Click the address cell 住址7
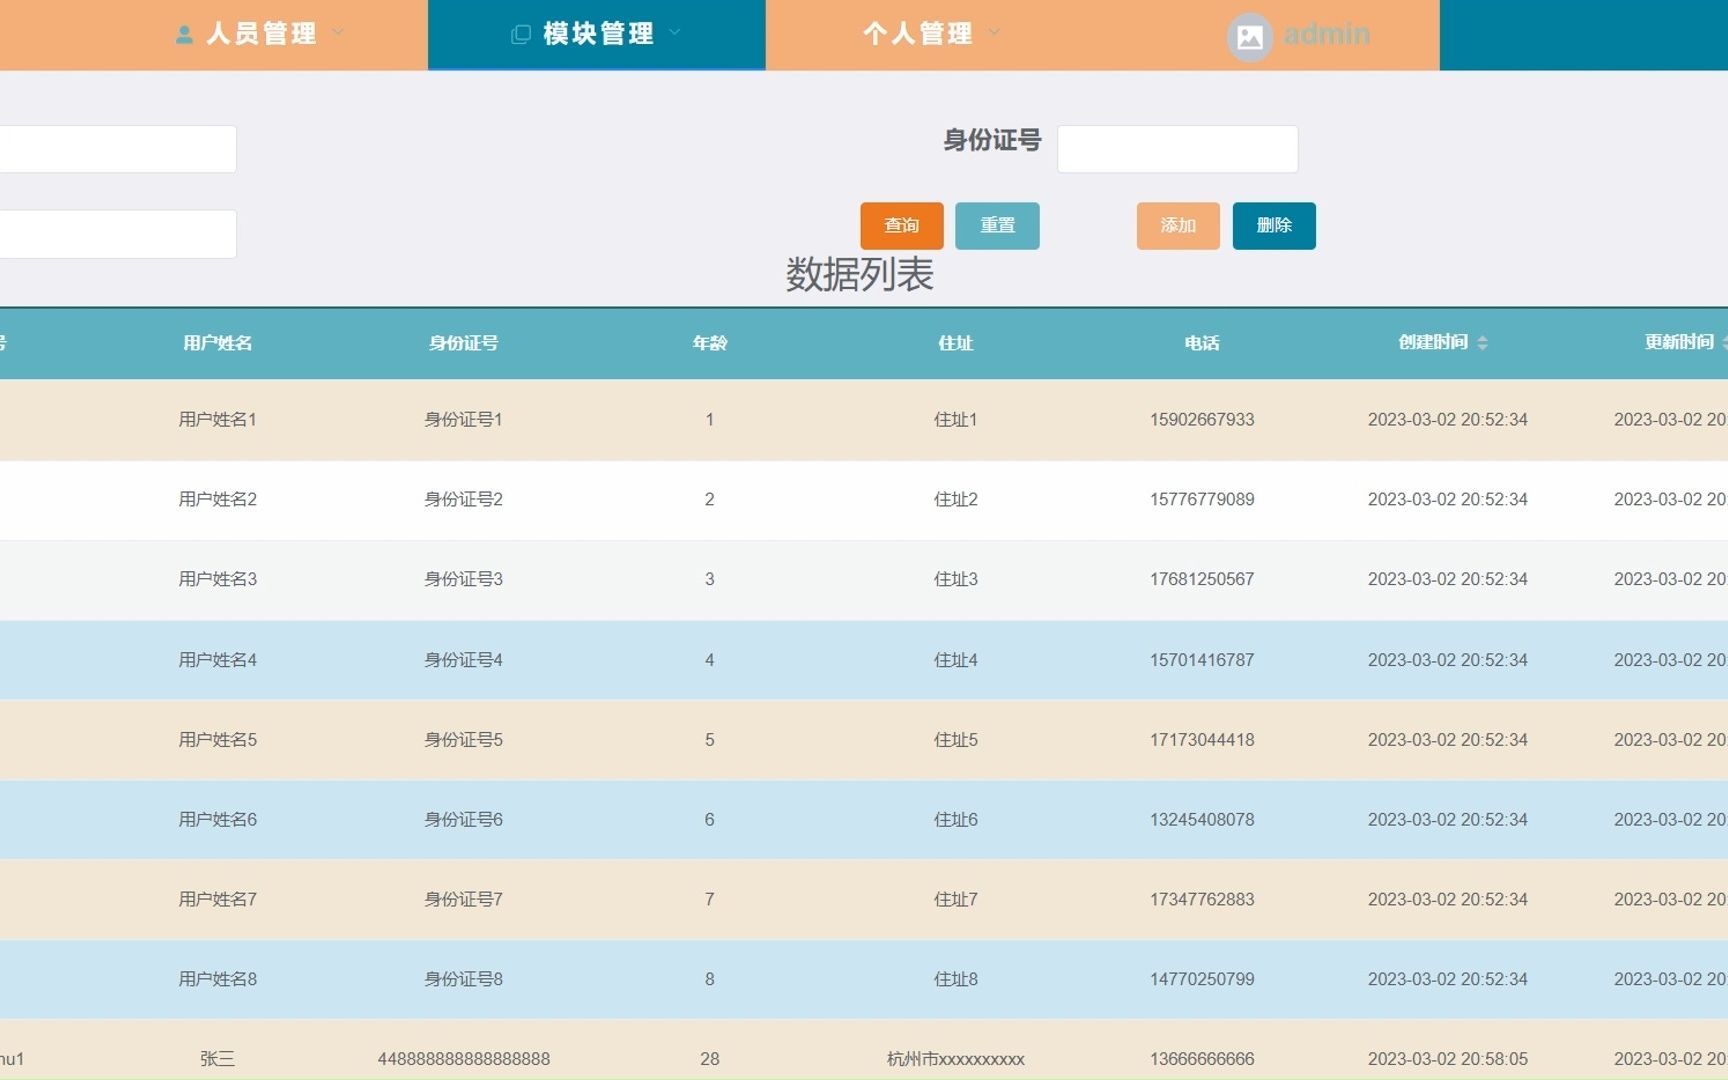Image resolution: width=1728 pixels, height=1080 pixels. (956, 900)
